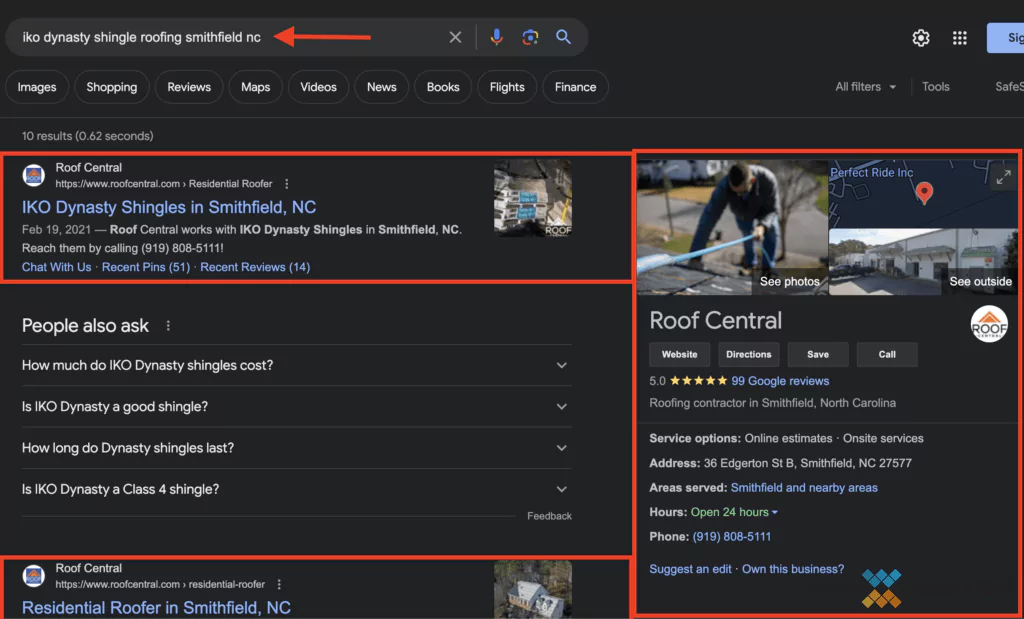This screenshot has width=1024, height=619.
Task: Open 'IKO Dynasty Shingles in Smithfield, NC' result
Action: coord(168,207)
